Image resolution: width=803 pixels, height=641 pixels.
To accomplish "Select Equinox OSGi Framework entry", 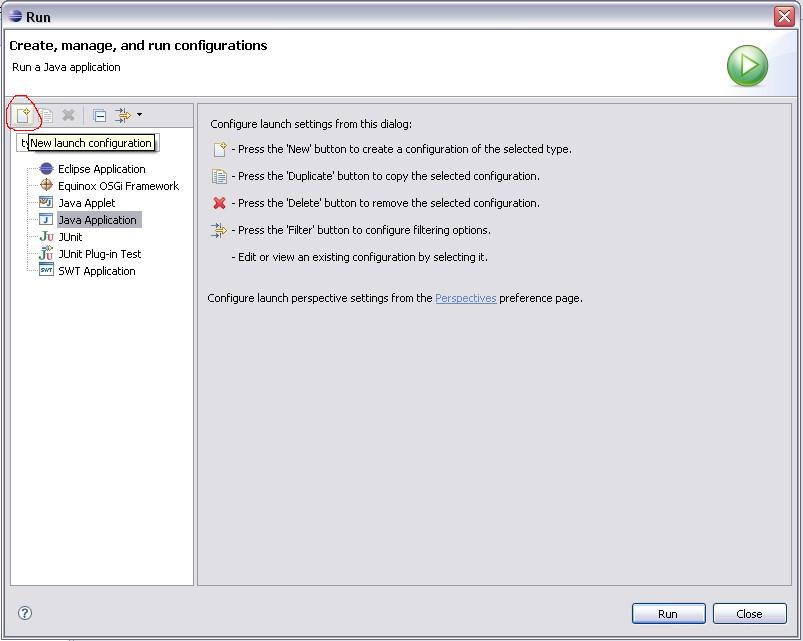I will [x=118, y=186].
